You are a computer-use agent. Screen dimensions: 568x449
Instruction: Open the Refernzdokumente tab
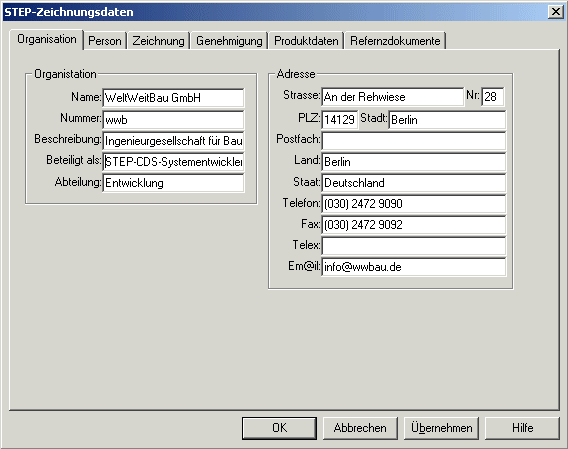click(x=395, y=41)
